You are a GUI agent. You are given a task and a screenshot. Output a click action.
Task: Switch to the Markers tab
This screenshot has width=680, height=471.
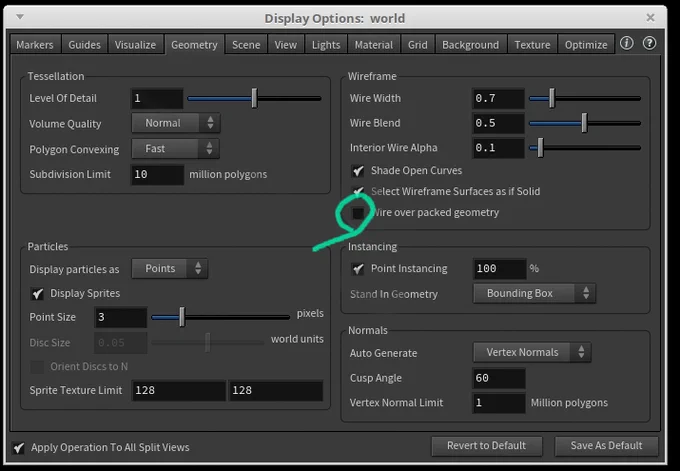click(35, 45)
